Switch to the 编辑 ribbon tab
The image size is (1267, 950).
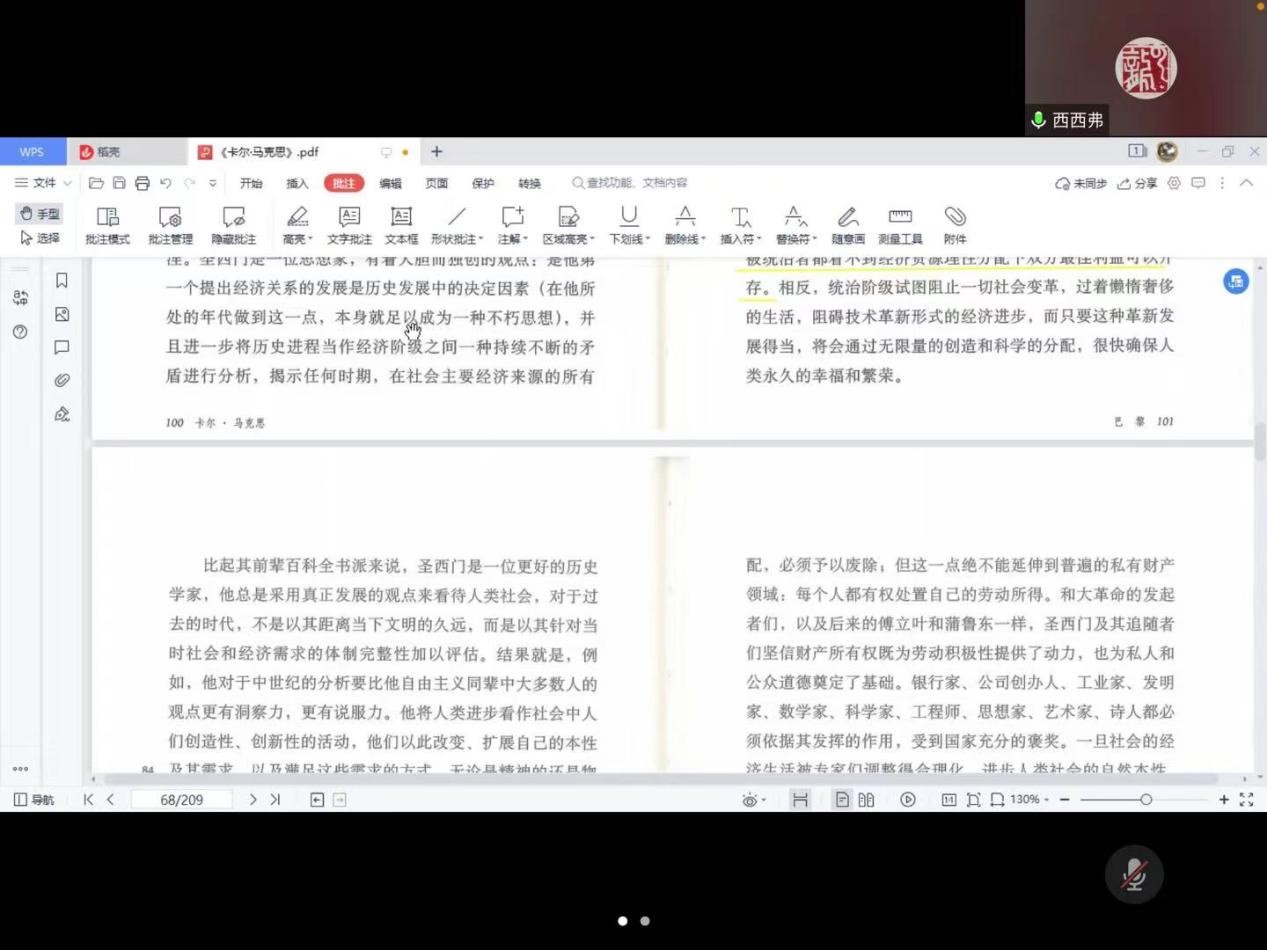point(390,183)
